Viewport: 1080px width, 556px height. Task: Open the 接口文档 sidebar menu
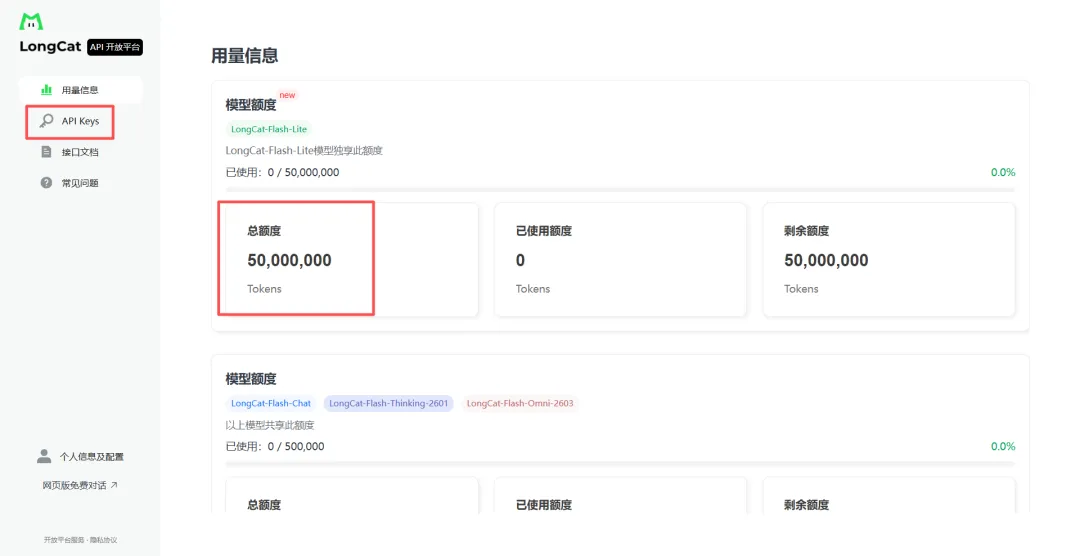click(x=81, y=152)
